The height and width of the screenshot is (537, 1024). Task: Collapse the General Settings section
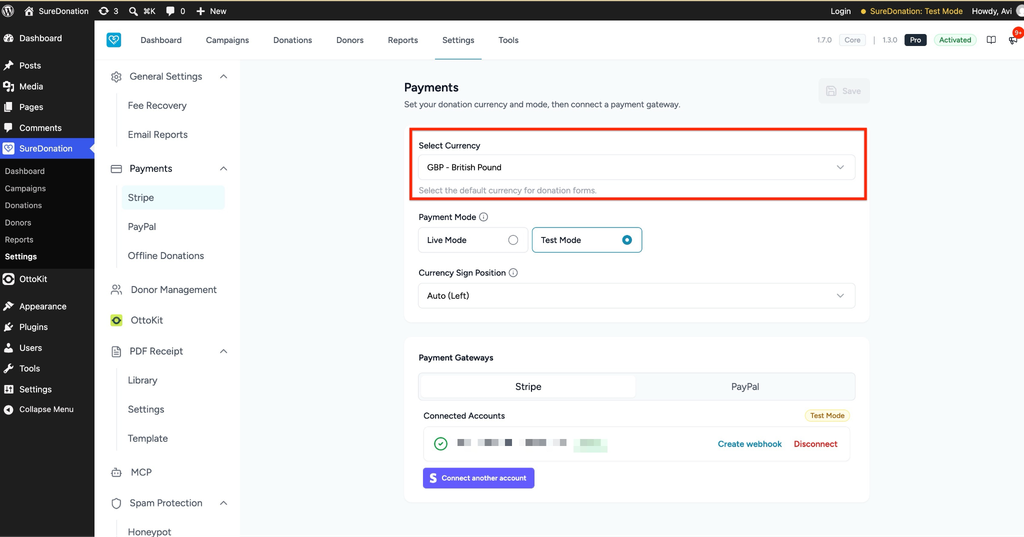223,76
